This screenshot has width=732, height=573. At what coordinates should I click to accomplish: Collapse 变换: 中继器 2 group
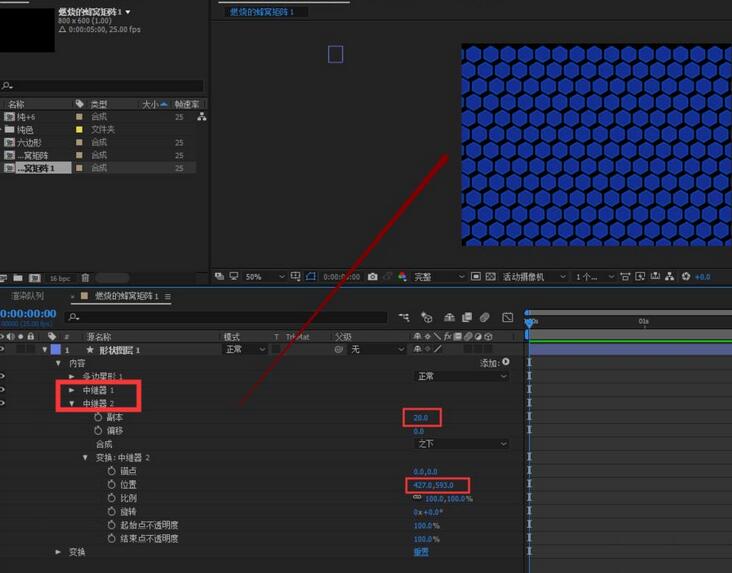click(x=85, y=458)
